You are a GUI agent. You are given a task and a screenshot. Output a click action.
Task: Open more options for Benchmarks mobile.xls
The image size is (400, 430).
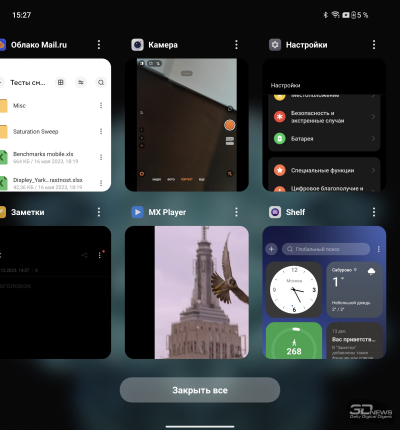click(x=101, y=157)
